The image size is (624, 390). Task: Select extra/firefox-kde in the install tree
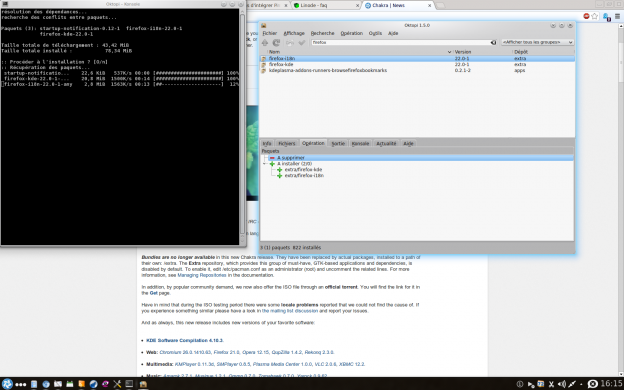[303, 170]
